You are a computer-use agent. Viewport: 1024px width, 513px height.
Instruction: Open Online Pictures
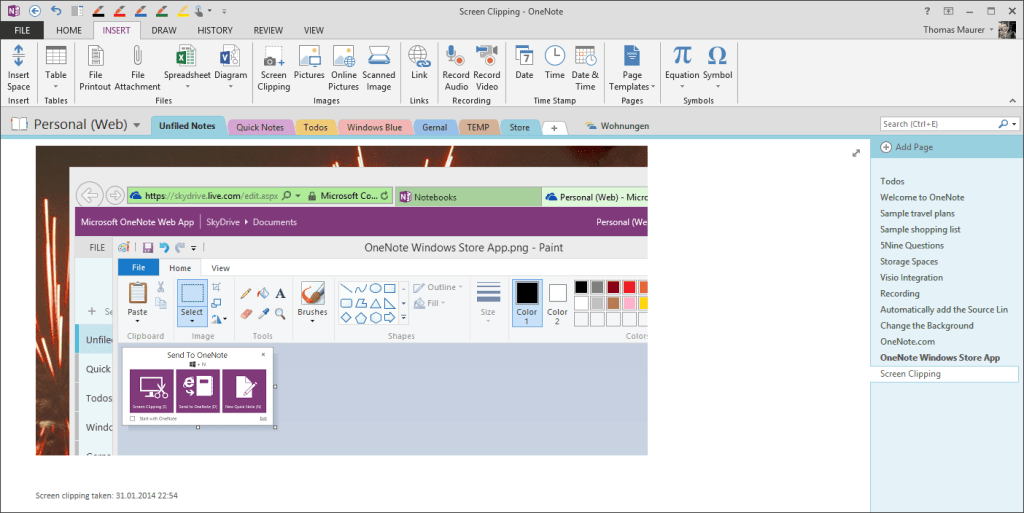tap(344, 68)
